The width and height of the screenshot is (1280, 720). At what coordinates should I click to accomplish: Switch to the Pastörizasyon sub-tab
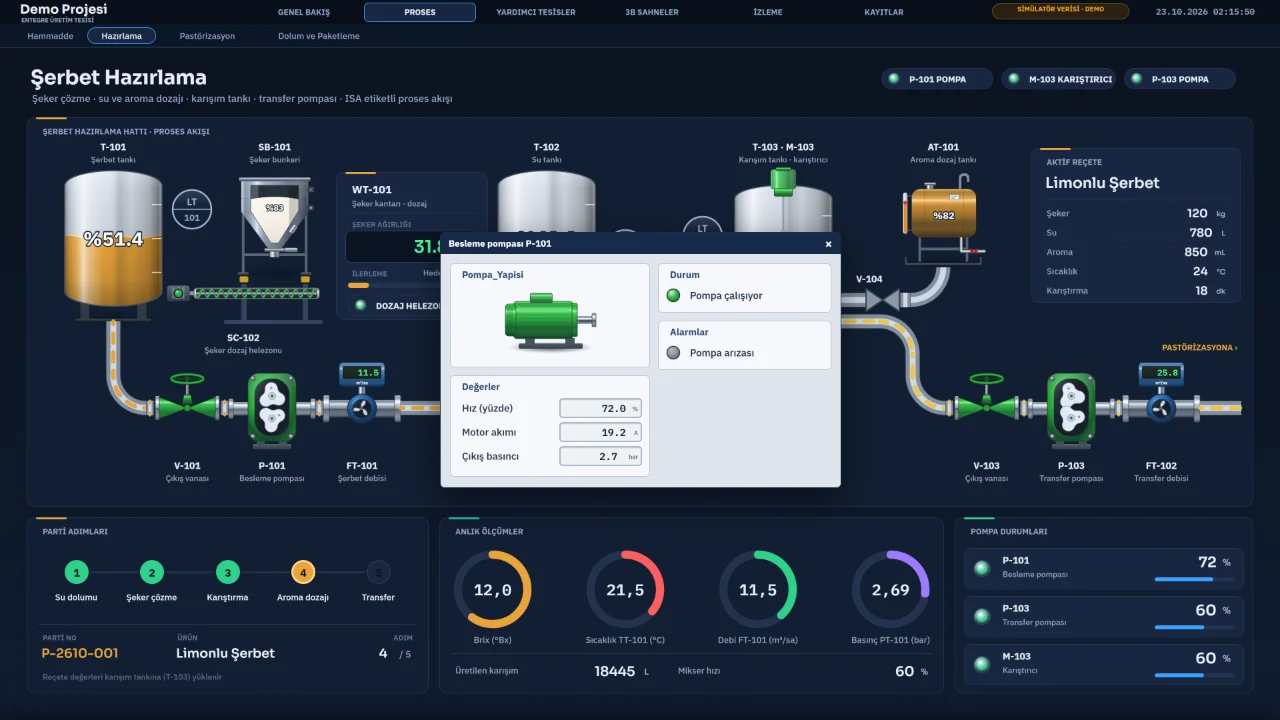point(207,36)
